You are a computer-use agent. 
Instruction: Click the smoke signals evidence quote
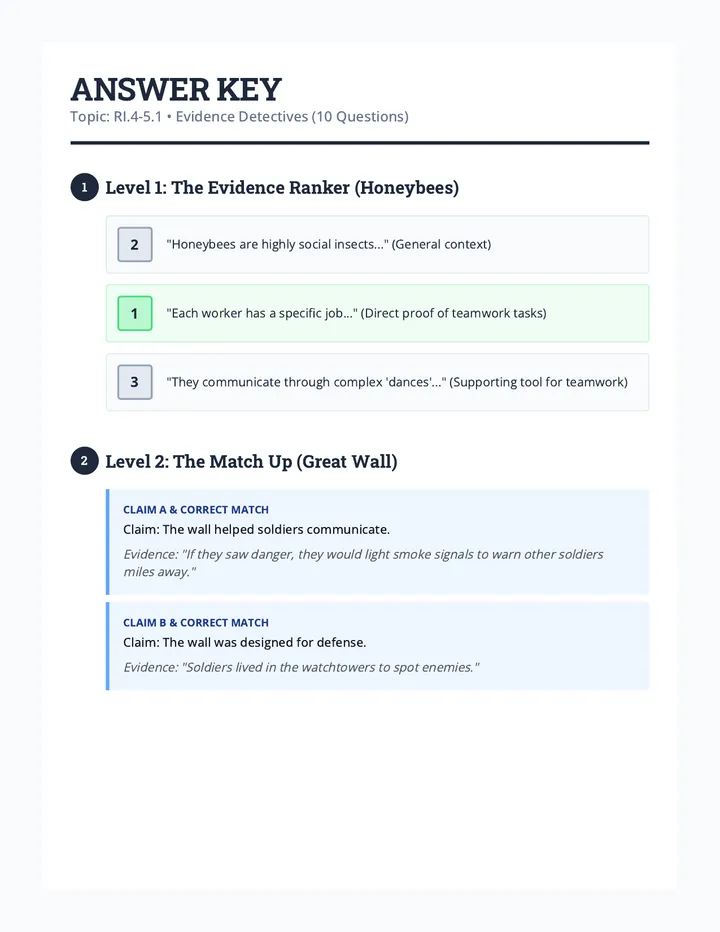pyautogui.click(x=363, y=563)
